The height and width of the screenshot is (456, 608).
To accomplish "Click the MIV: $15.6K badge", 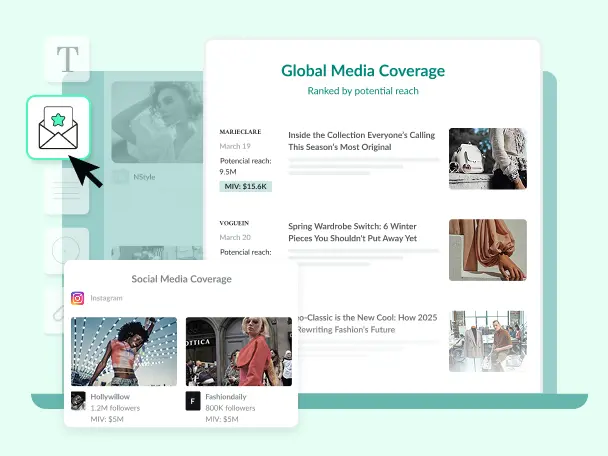I will [245, 186].
